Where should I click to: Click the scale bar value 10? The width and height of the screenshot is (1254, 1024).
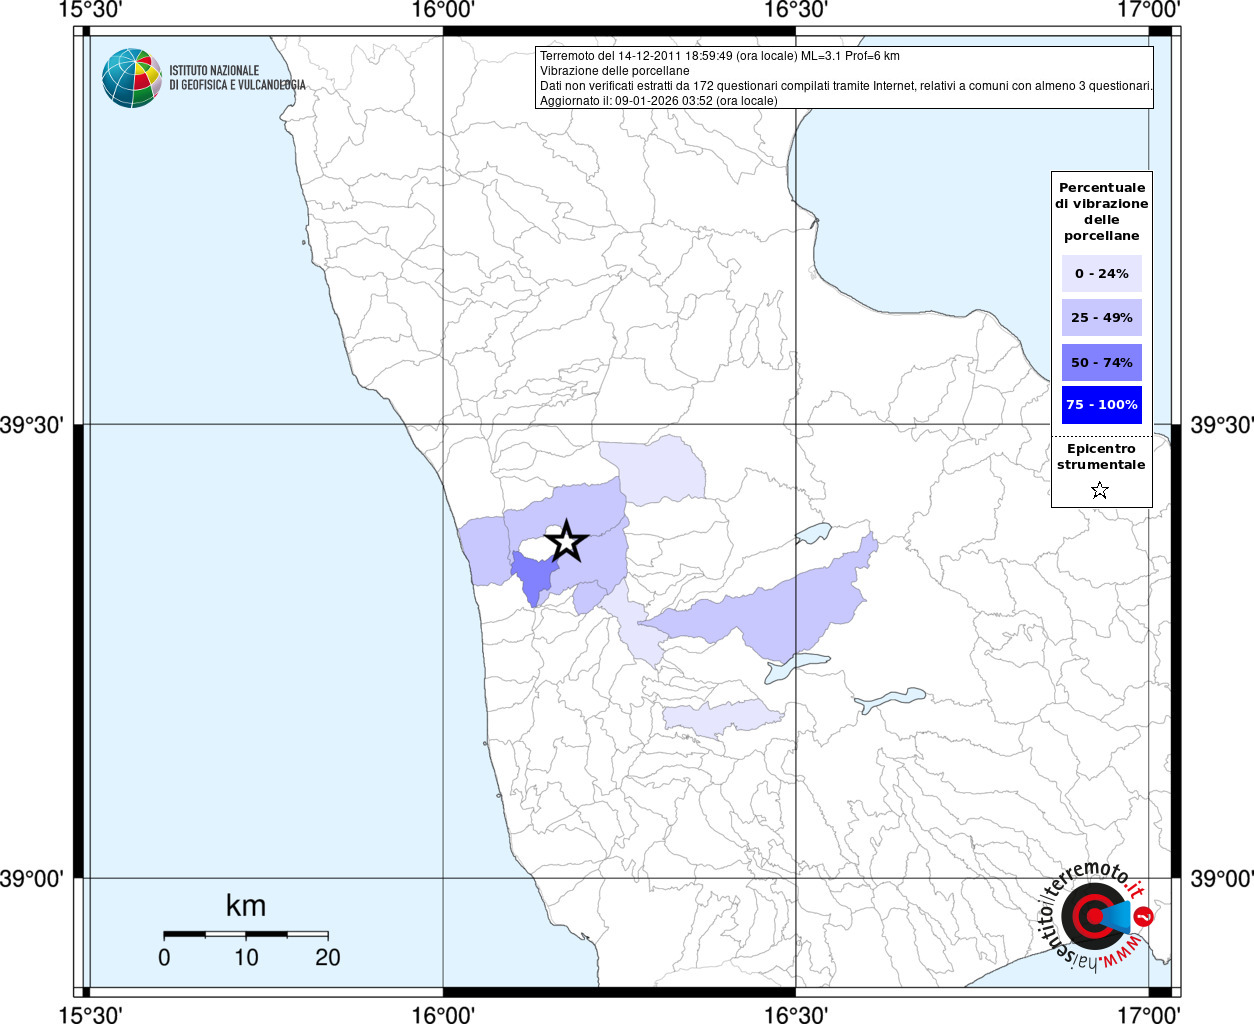pos(246,957)
